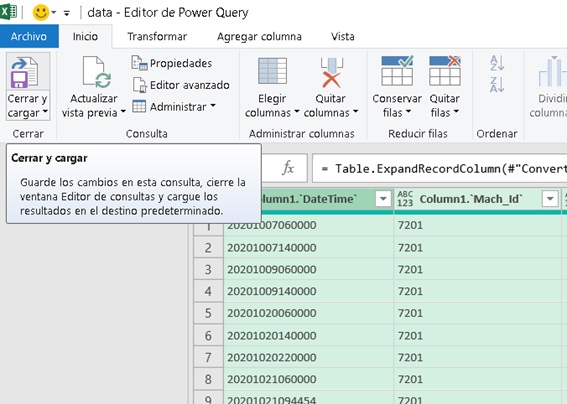
Task: Click the Excel application icon
Action: pos(8,12)
